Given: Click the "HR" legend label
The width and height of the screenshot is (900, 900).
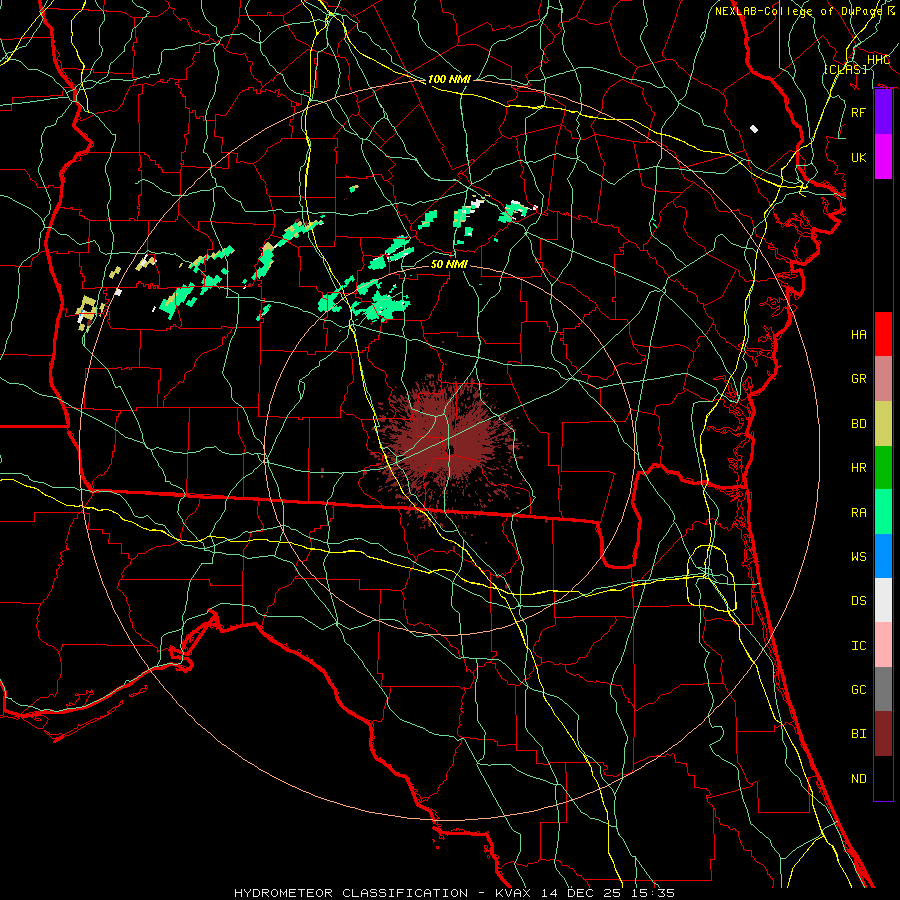Looking at the screenshot, I should click(x=859, y=468).
